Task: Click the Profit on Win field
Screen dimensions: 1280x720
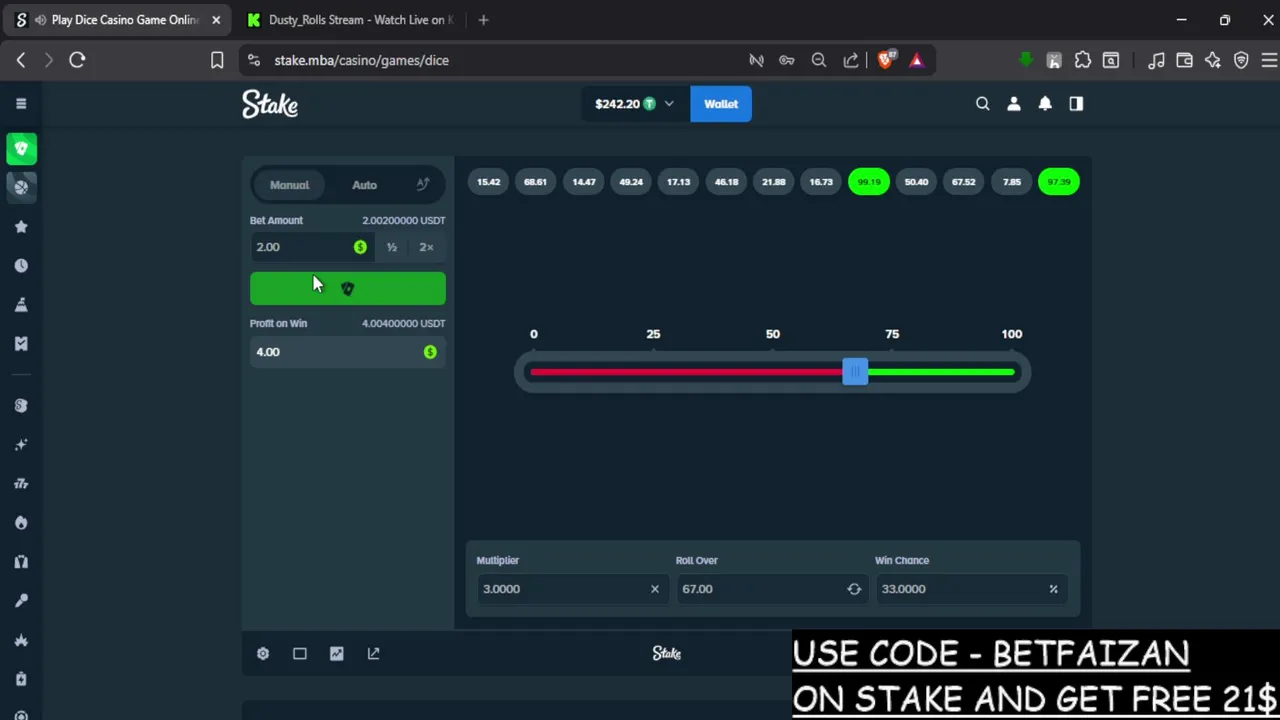Action: pos(348,352)
